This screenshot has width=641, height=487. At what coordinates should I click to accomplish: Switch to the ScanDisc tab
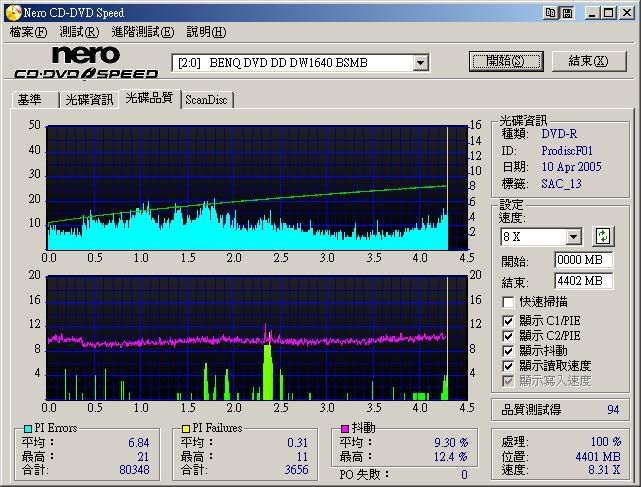pos(206,100)
